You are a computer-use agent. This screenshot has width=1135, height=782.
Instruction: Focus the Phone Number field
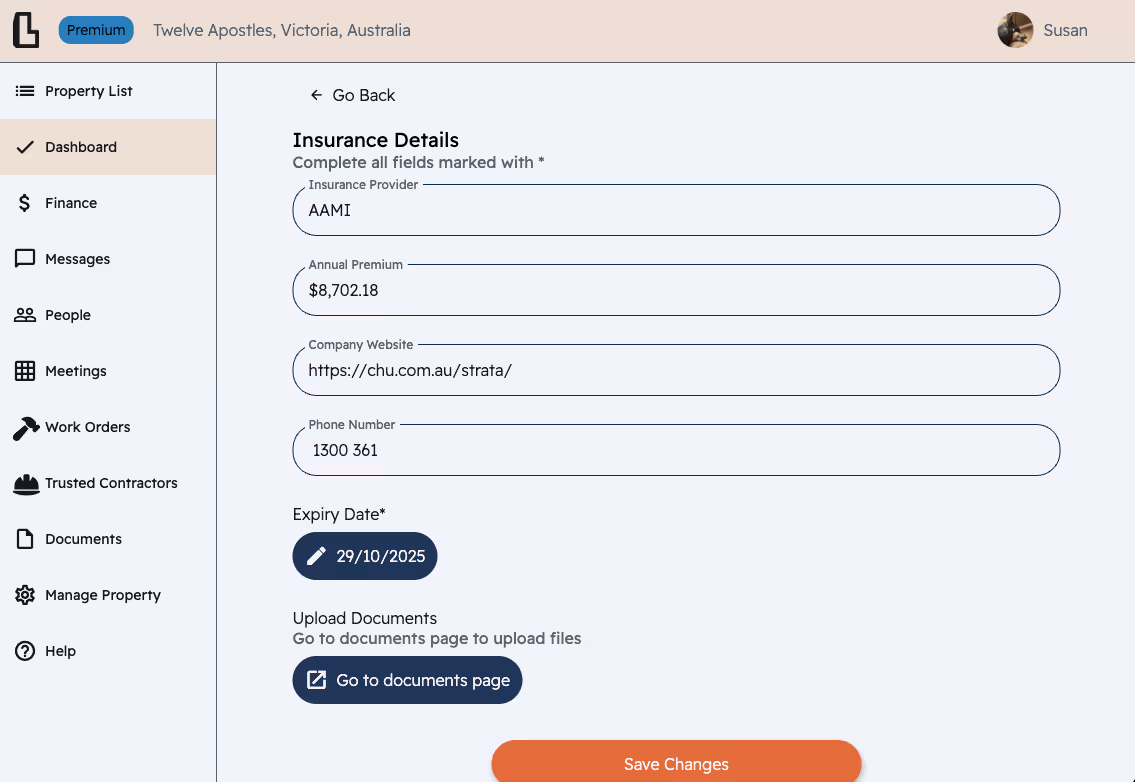[x=676, y=450]
